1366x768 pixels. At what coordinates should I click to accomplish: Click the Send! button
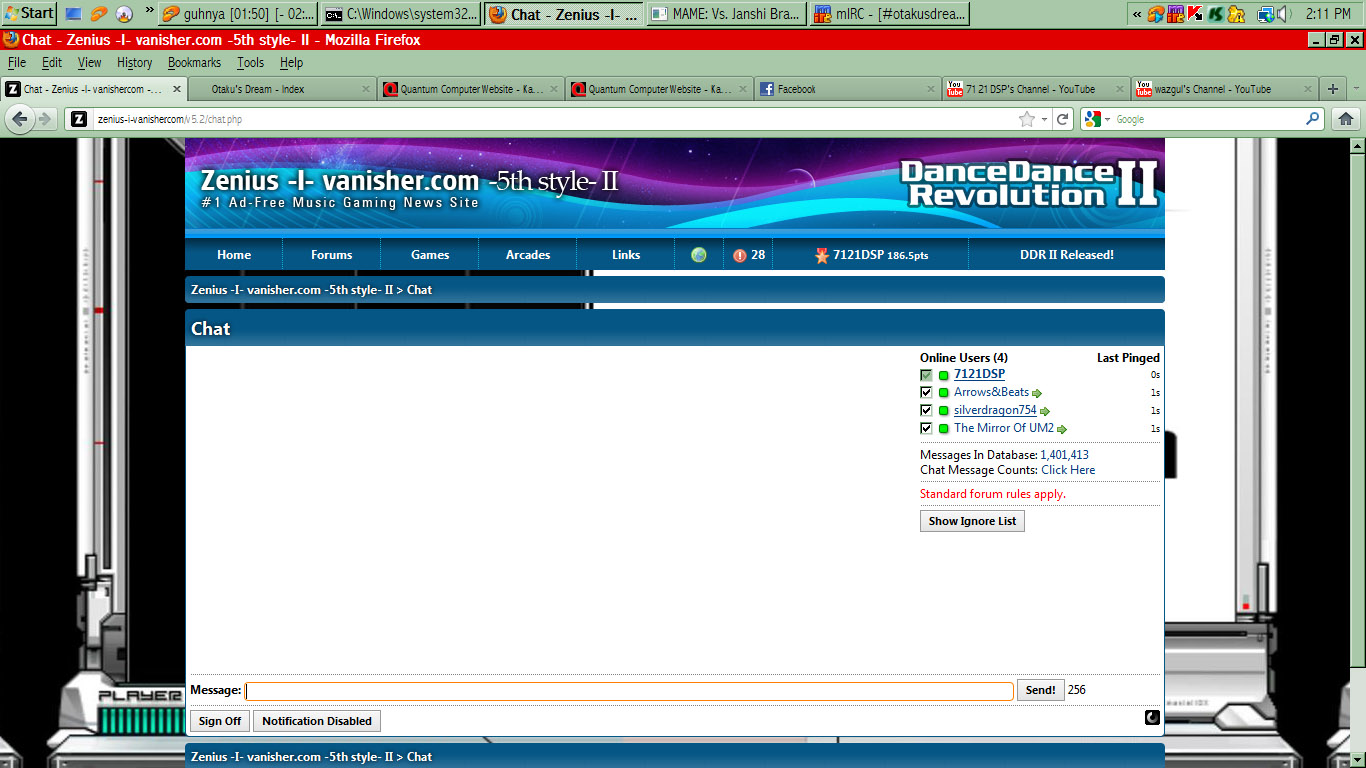pos(1040,690)
